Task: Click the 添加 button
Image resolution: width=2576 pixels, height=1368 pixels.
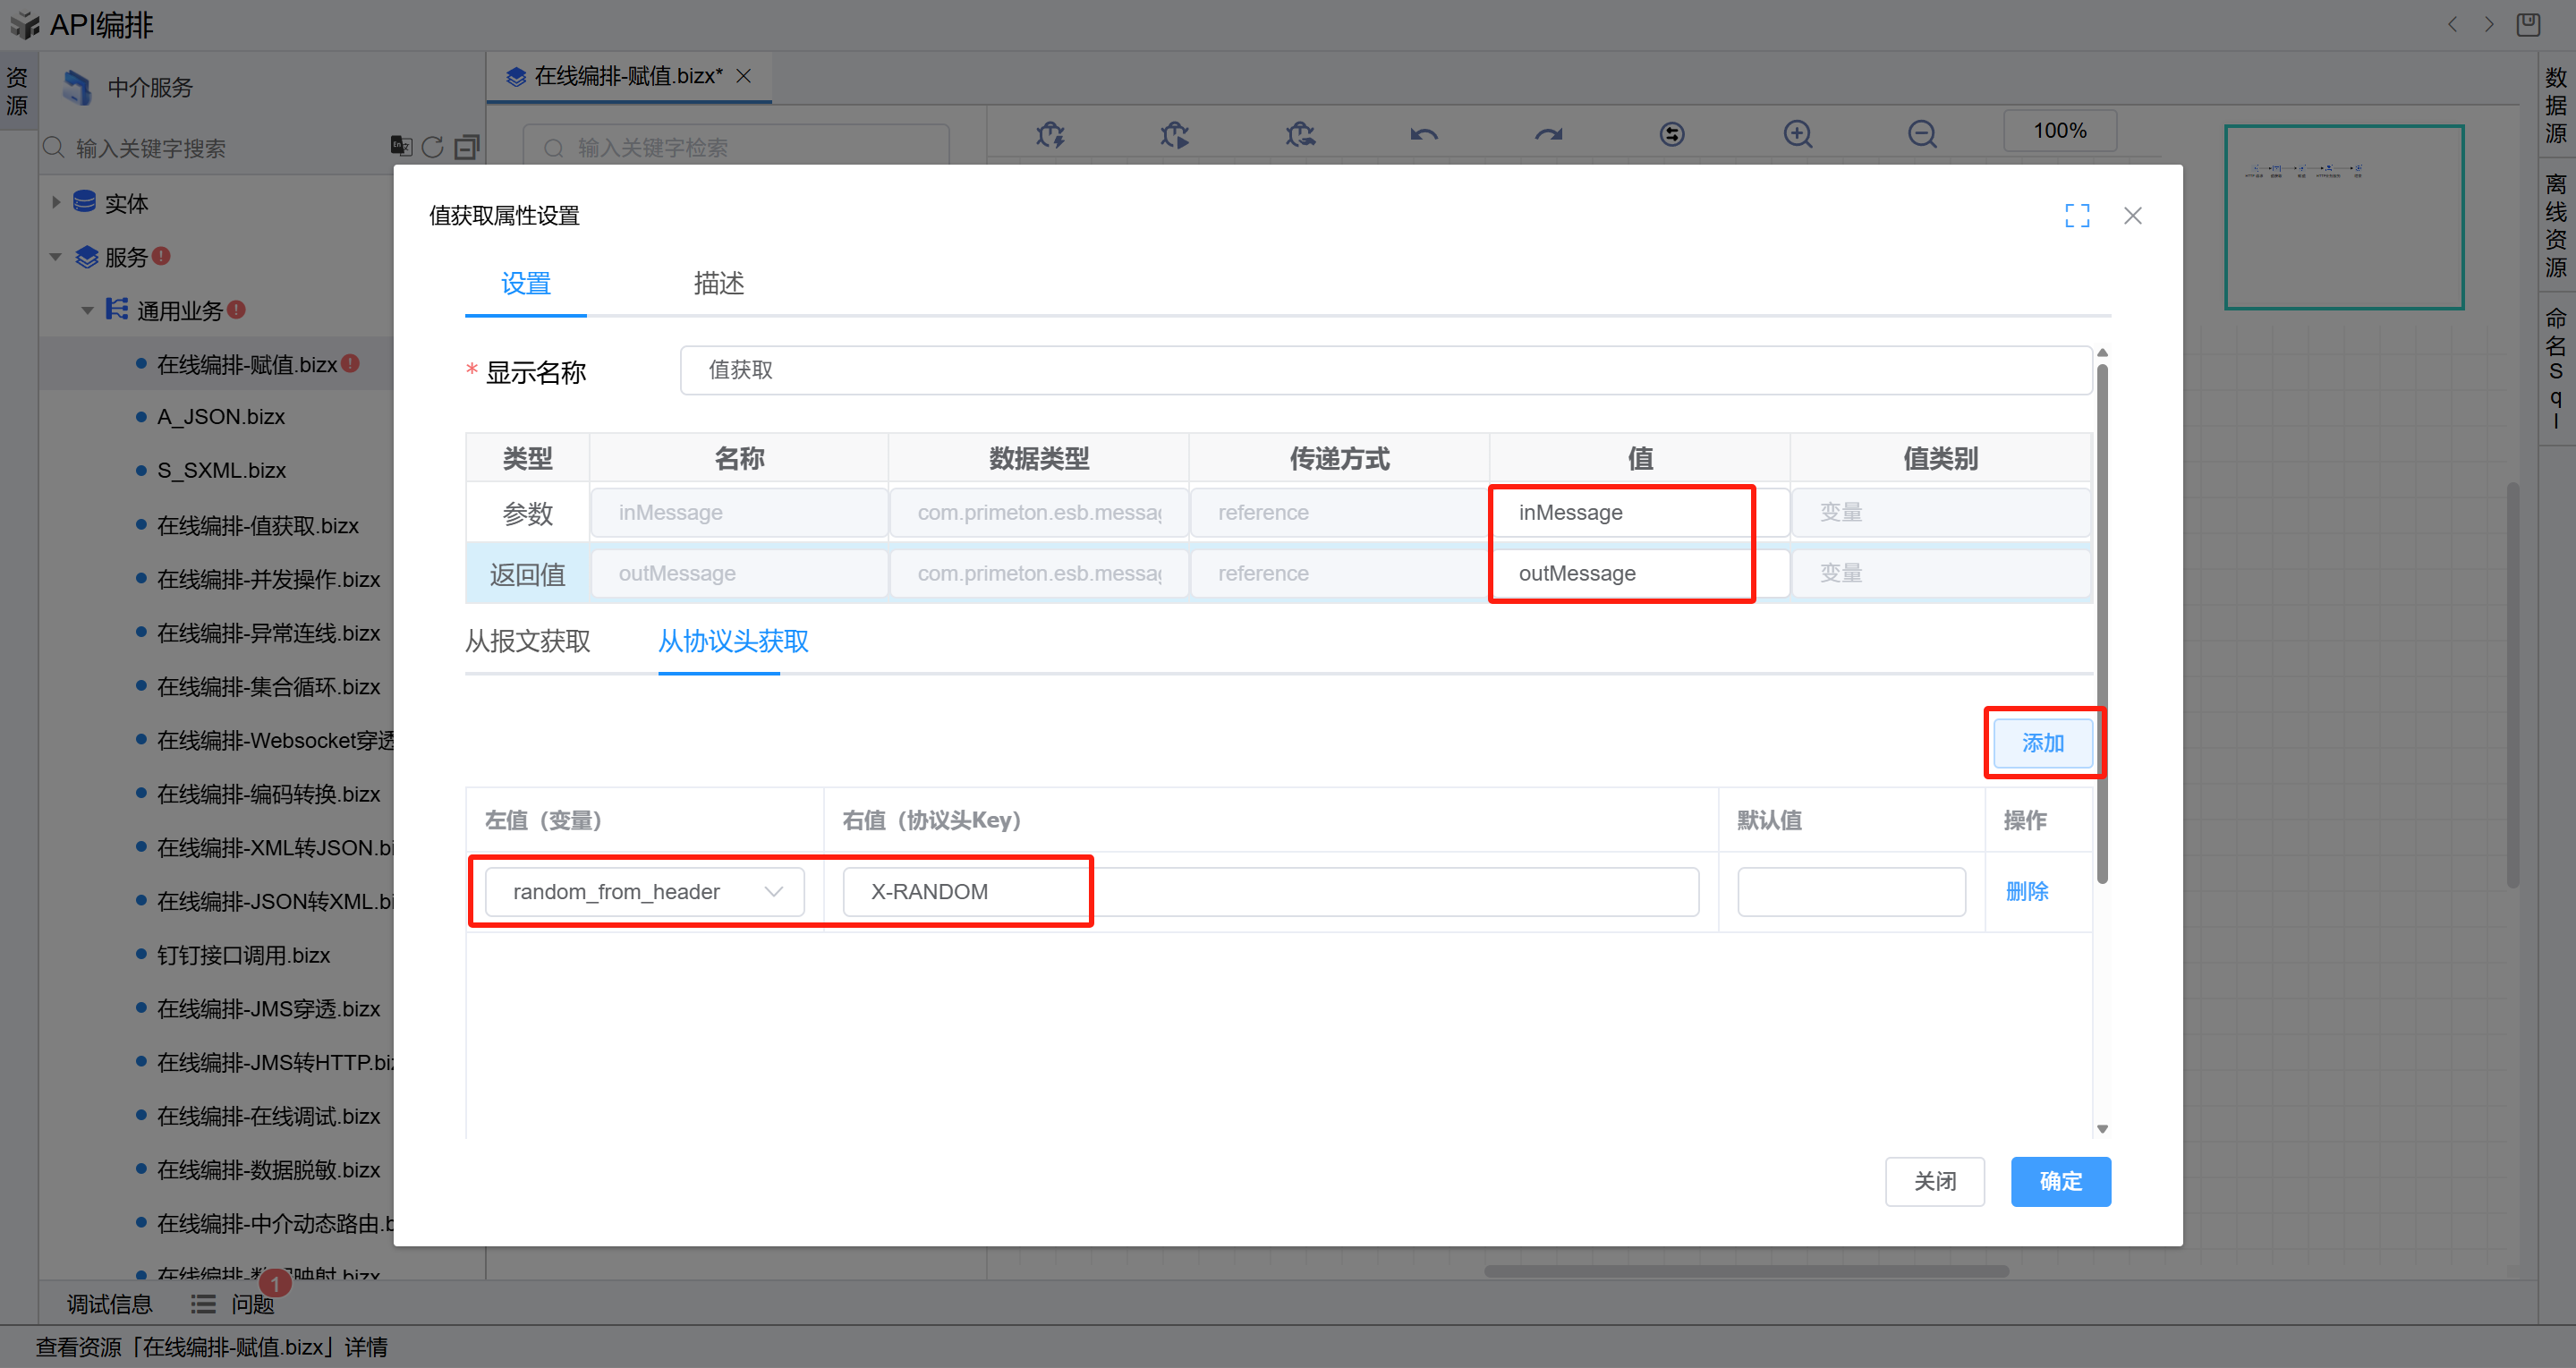Action: [x=2042, y=742]
